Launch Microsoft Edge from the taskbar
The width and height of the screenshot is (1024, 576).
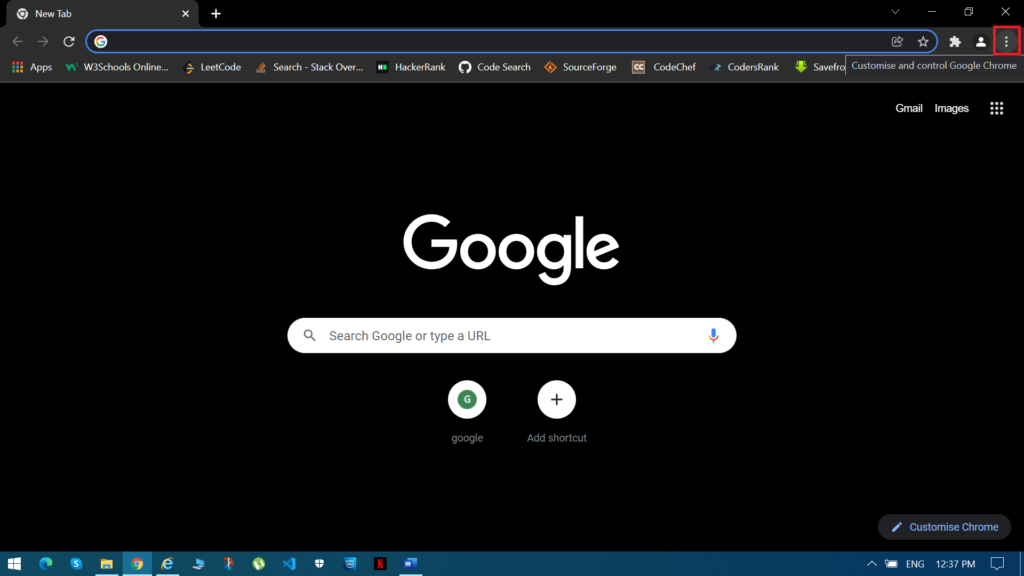tap(45, 564)
